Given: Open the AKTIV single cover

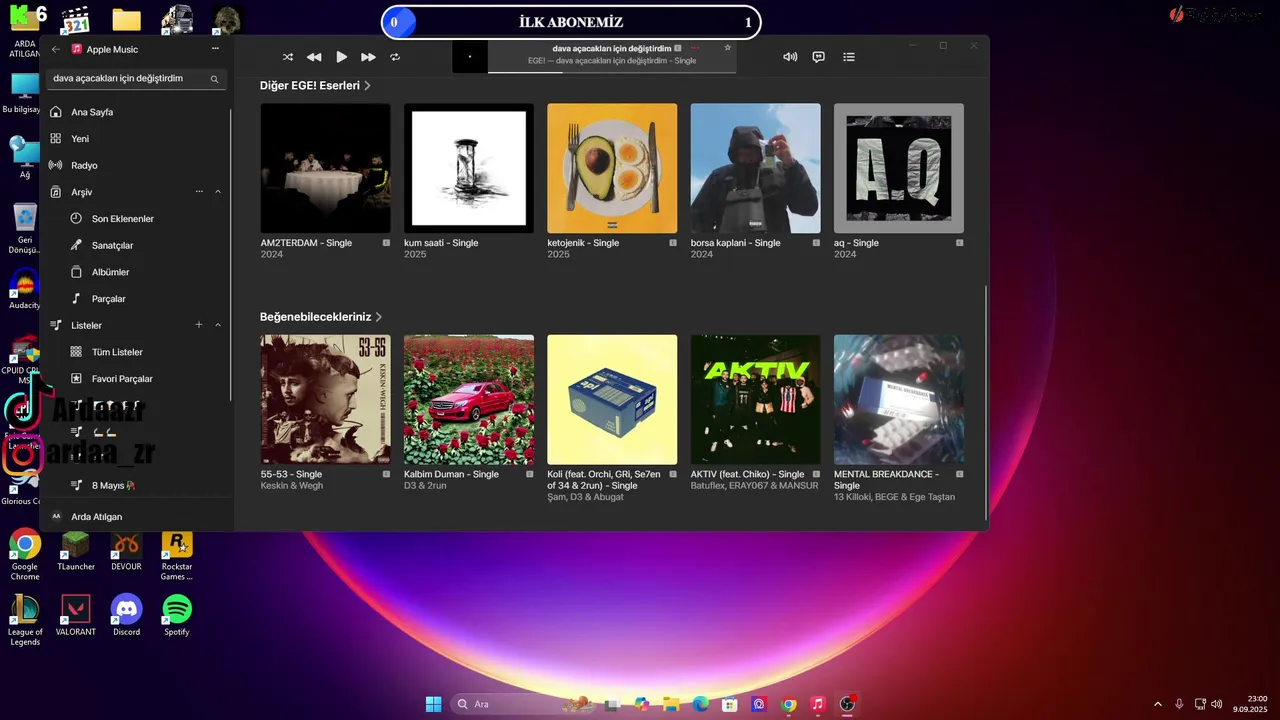Looking at the screenshot, I should coord(755,399).
